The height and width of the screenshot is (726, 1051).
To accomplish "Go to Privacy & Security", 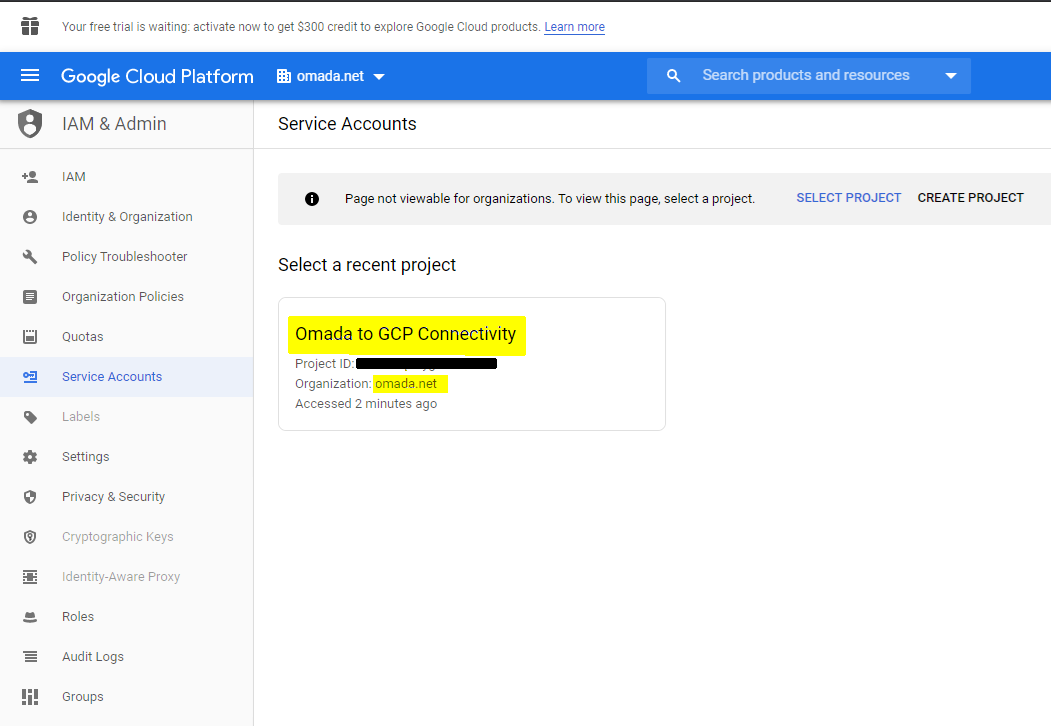I will coord(127,497).
